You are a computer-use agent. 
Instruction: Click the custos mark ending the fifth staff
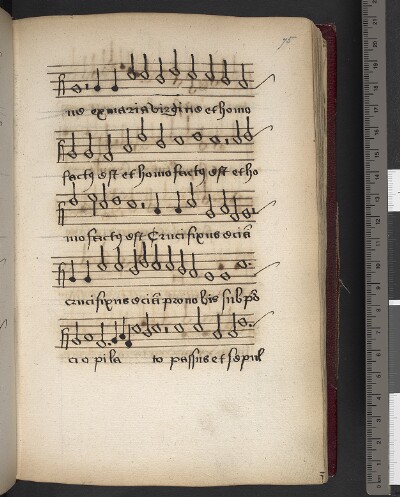point(264,317)
